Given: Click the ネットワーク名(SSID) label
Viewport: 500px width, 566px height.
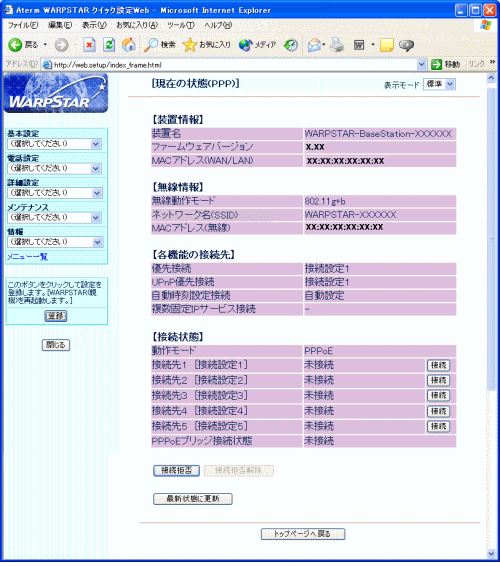Looking at the screenshot, I should 195,215.
